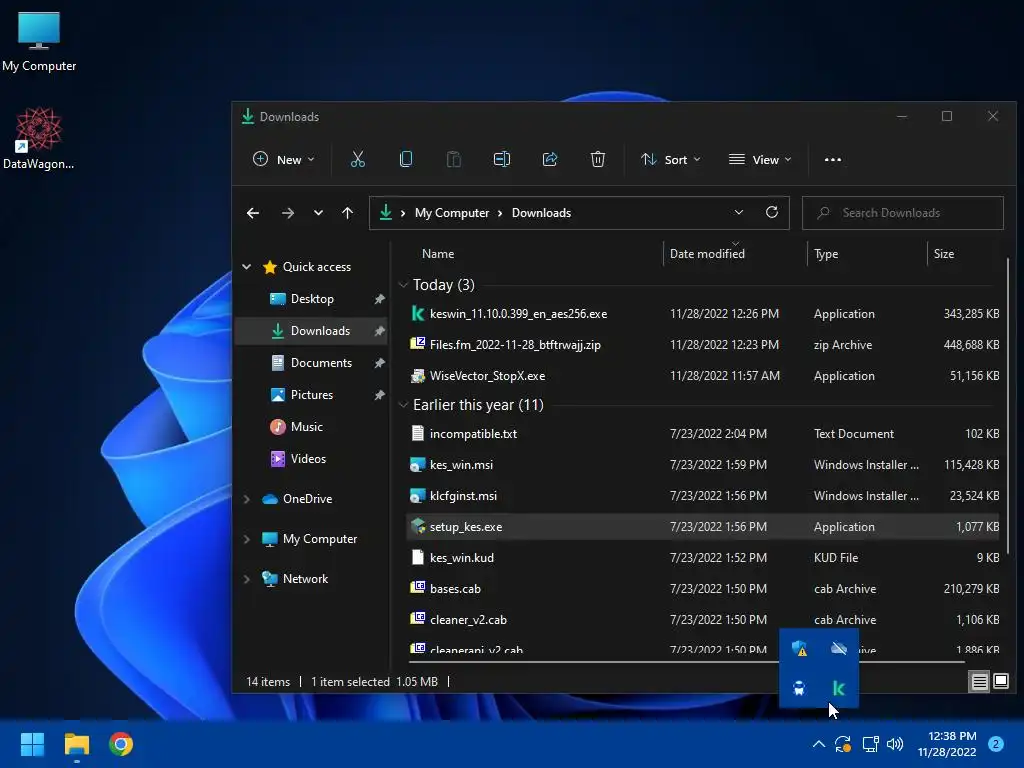
Task: Expand the My Computer tree node
Action: (247, 539)
